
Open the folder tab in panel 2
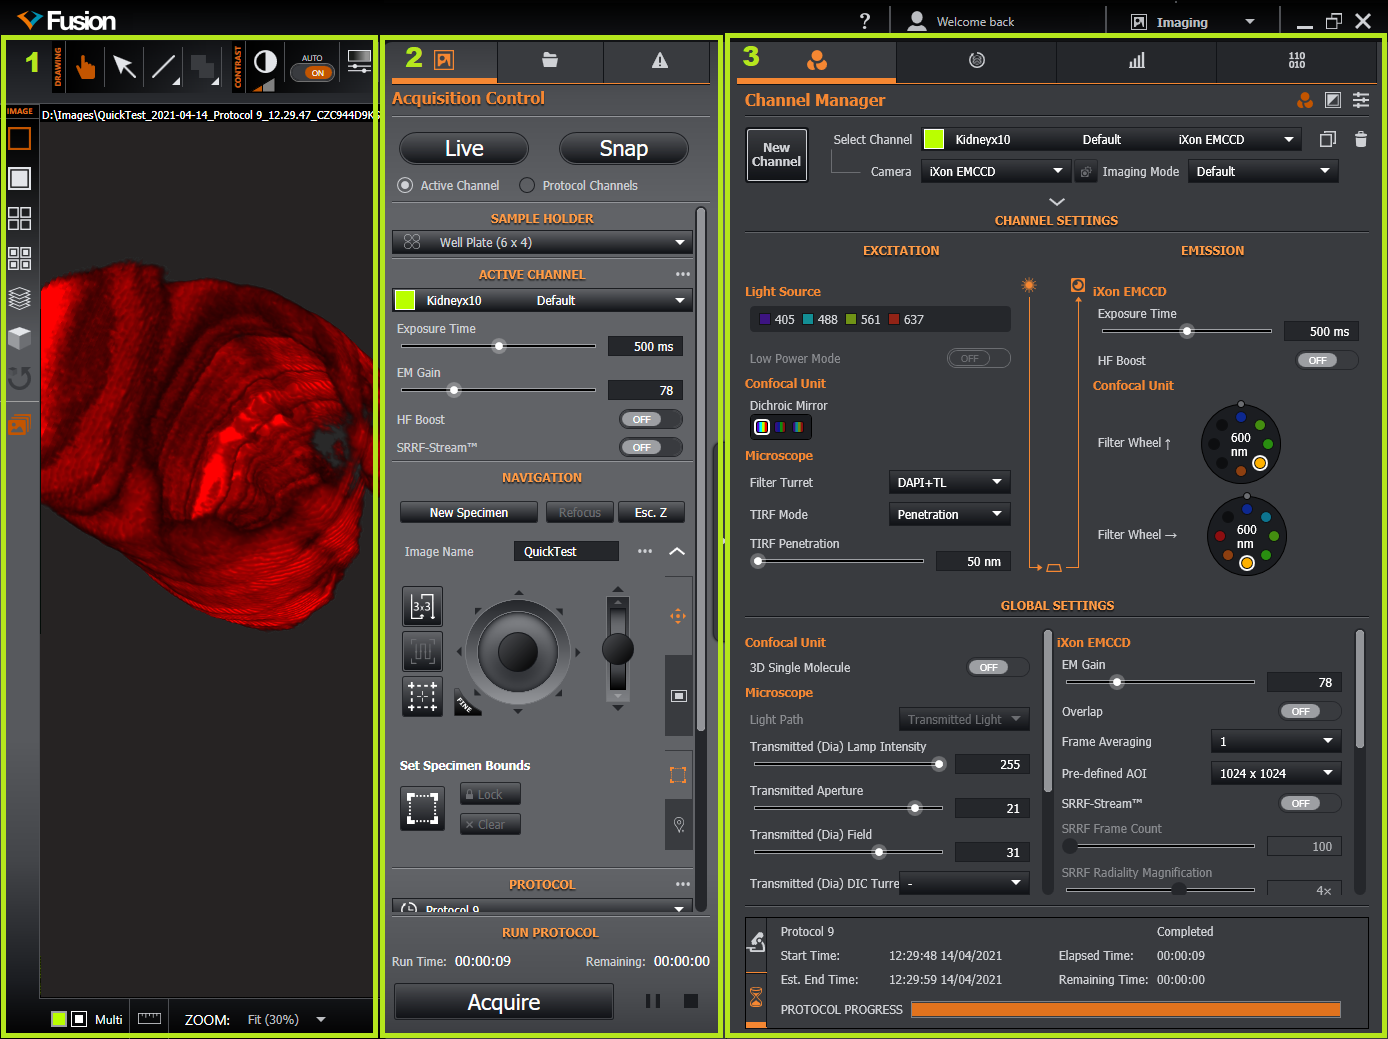(550, 61)
